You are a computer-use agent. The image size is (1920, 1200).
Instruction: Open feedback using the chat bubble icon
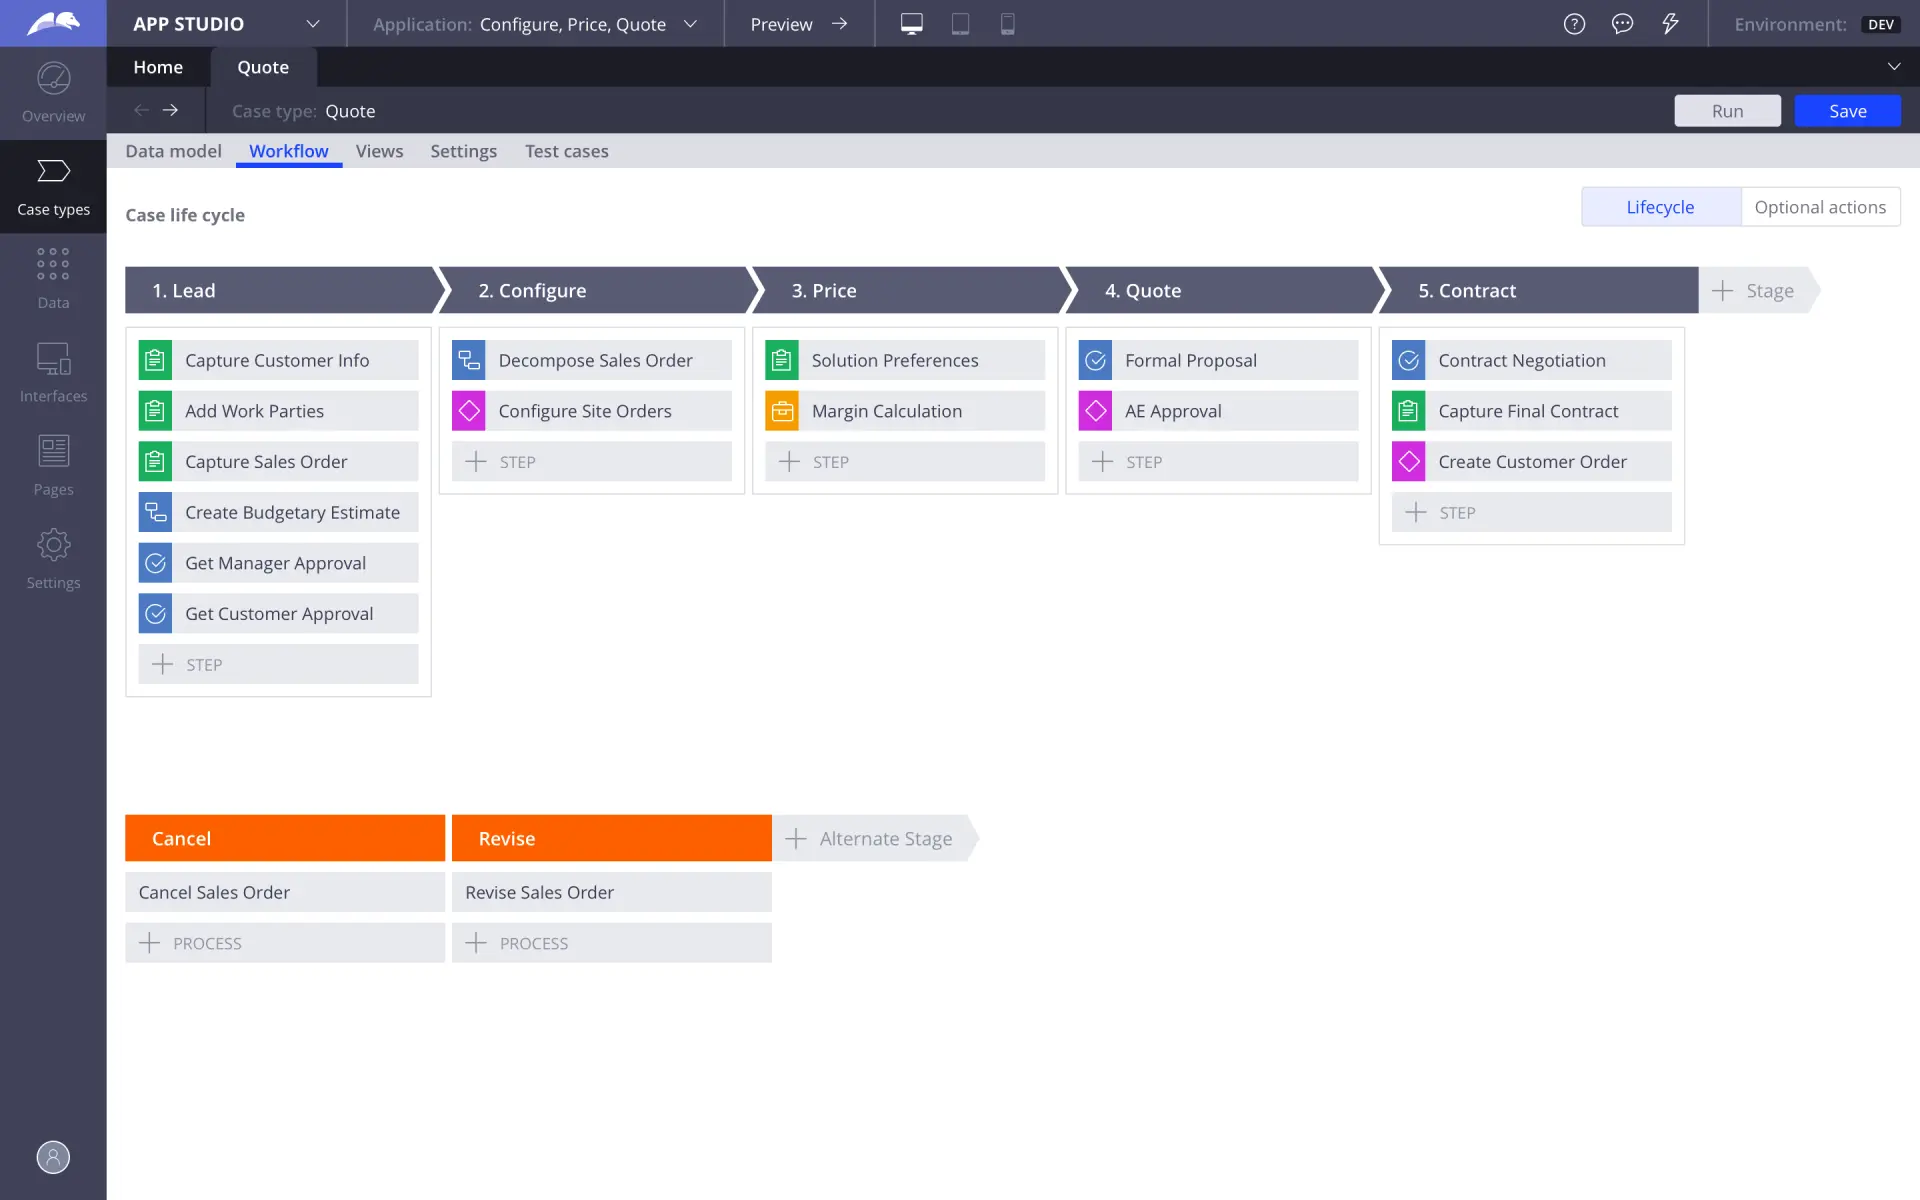pos(1622,23)
